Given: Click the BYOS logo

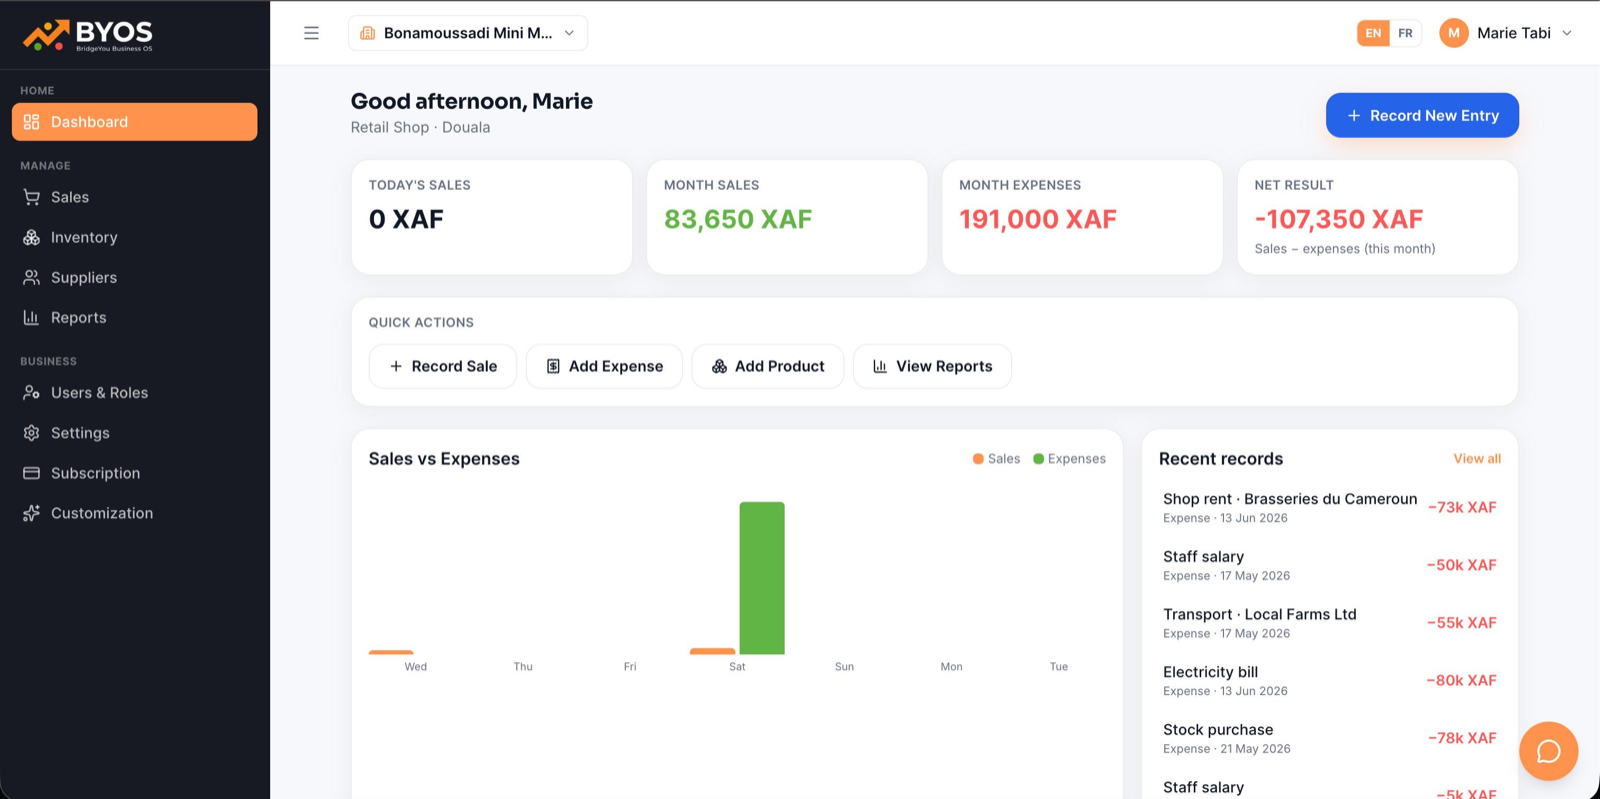Looking at the screenshot, I should coord(88,35).
